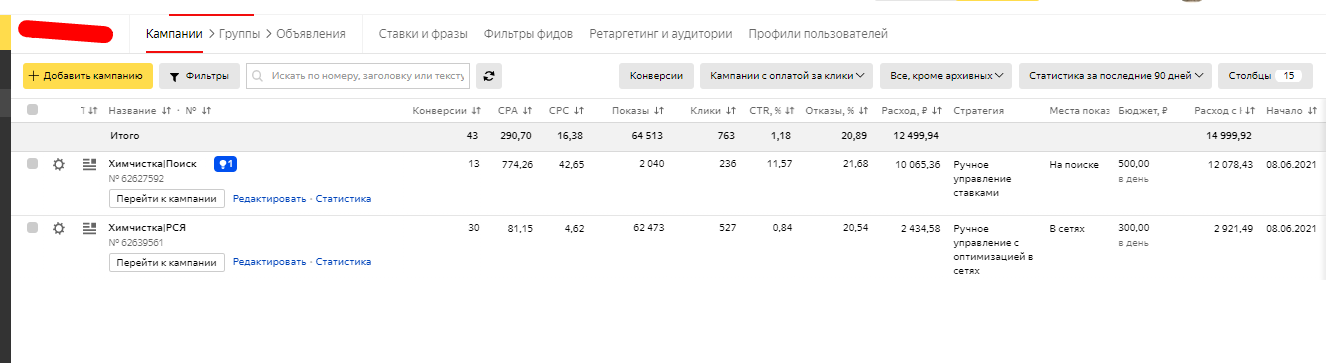This screenshot has width=1326, height=363.
Task: Check the Химчистка|РСЯ campaign checkbox
Action: click(32, 228)
